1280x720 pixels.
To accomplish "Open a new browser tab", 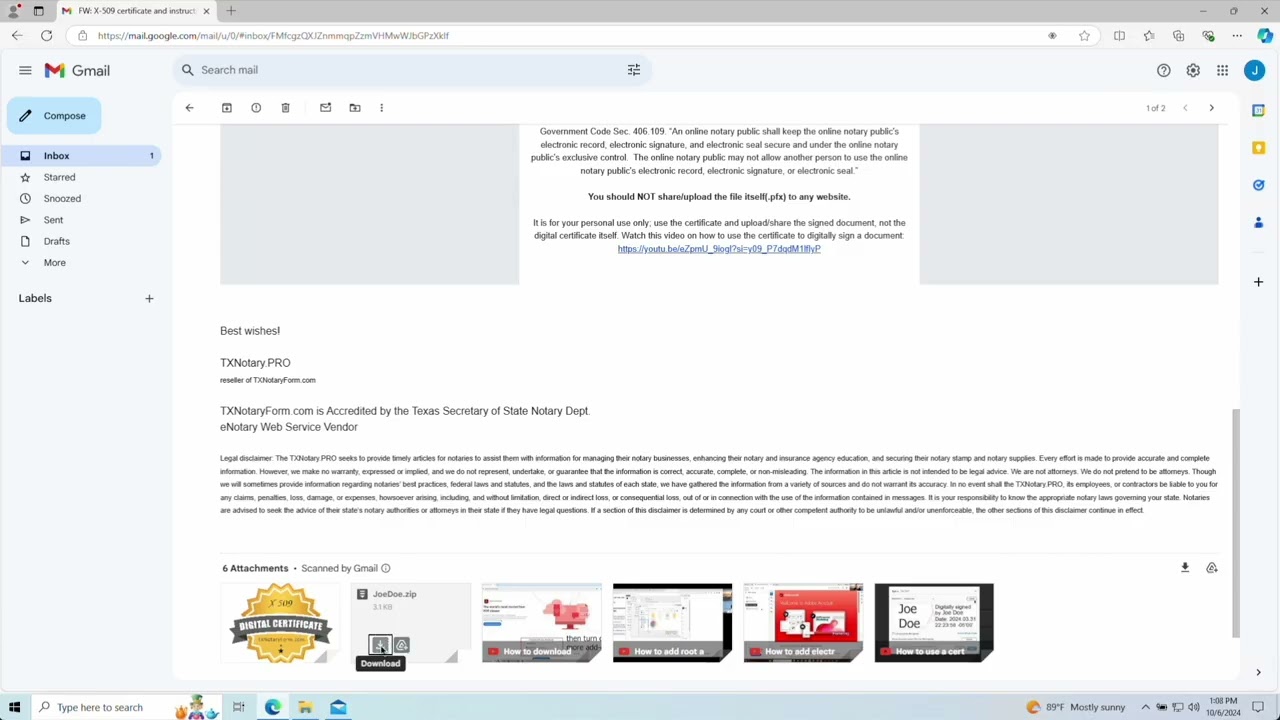I will coord(231,11).
